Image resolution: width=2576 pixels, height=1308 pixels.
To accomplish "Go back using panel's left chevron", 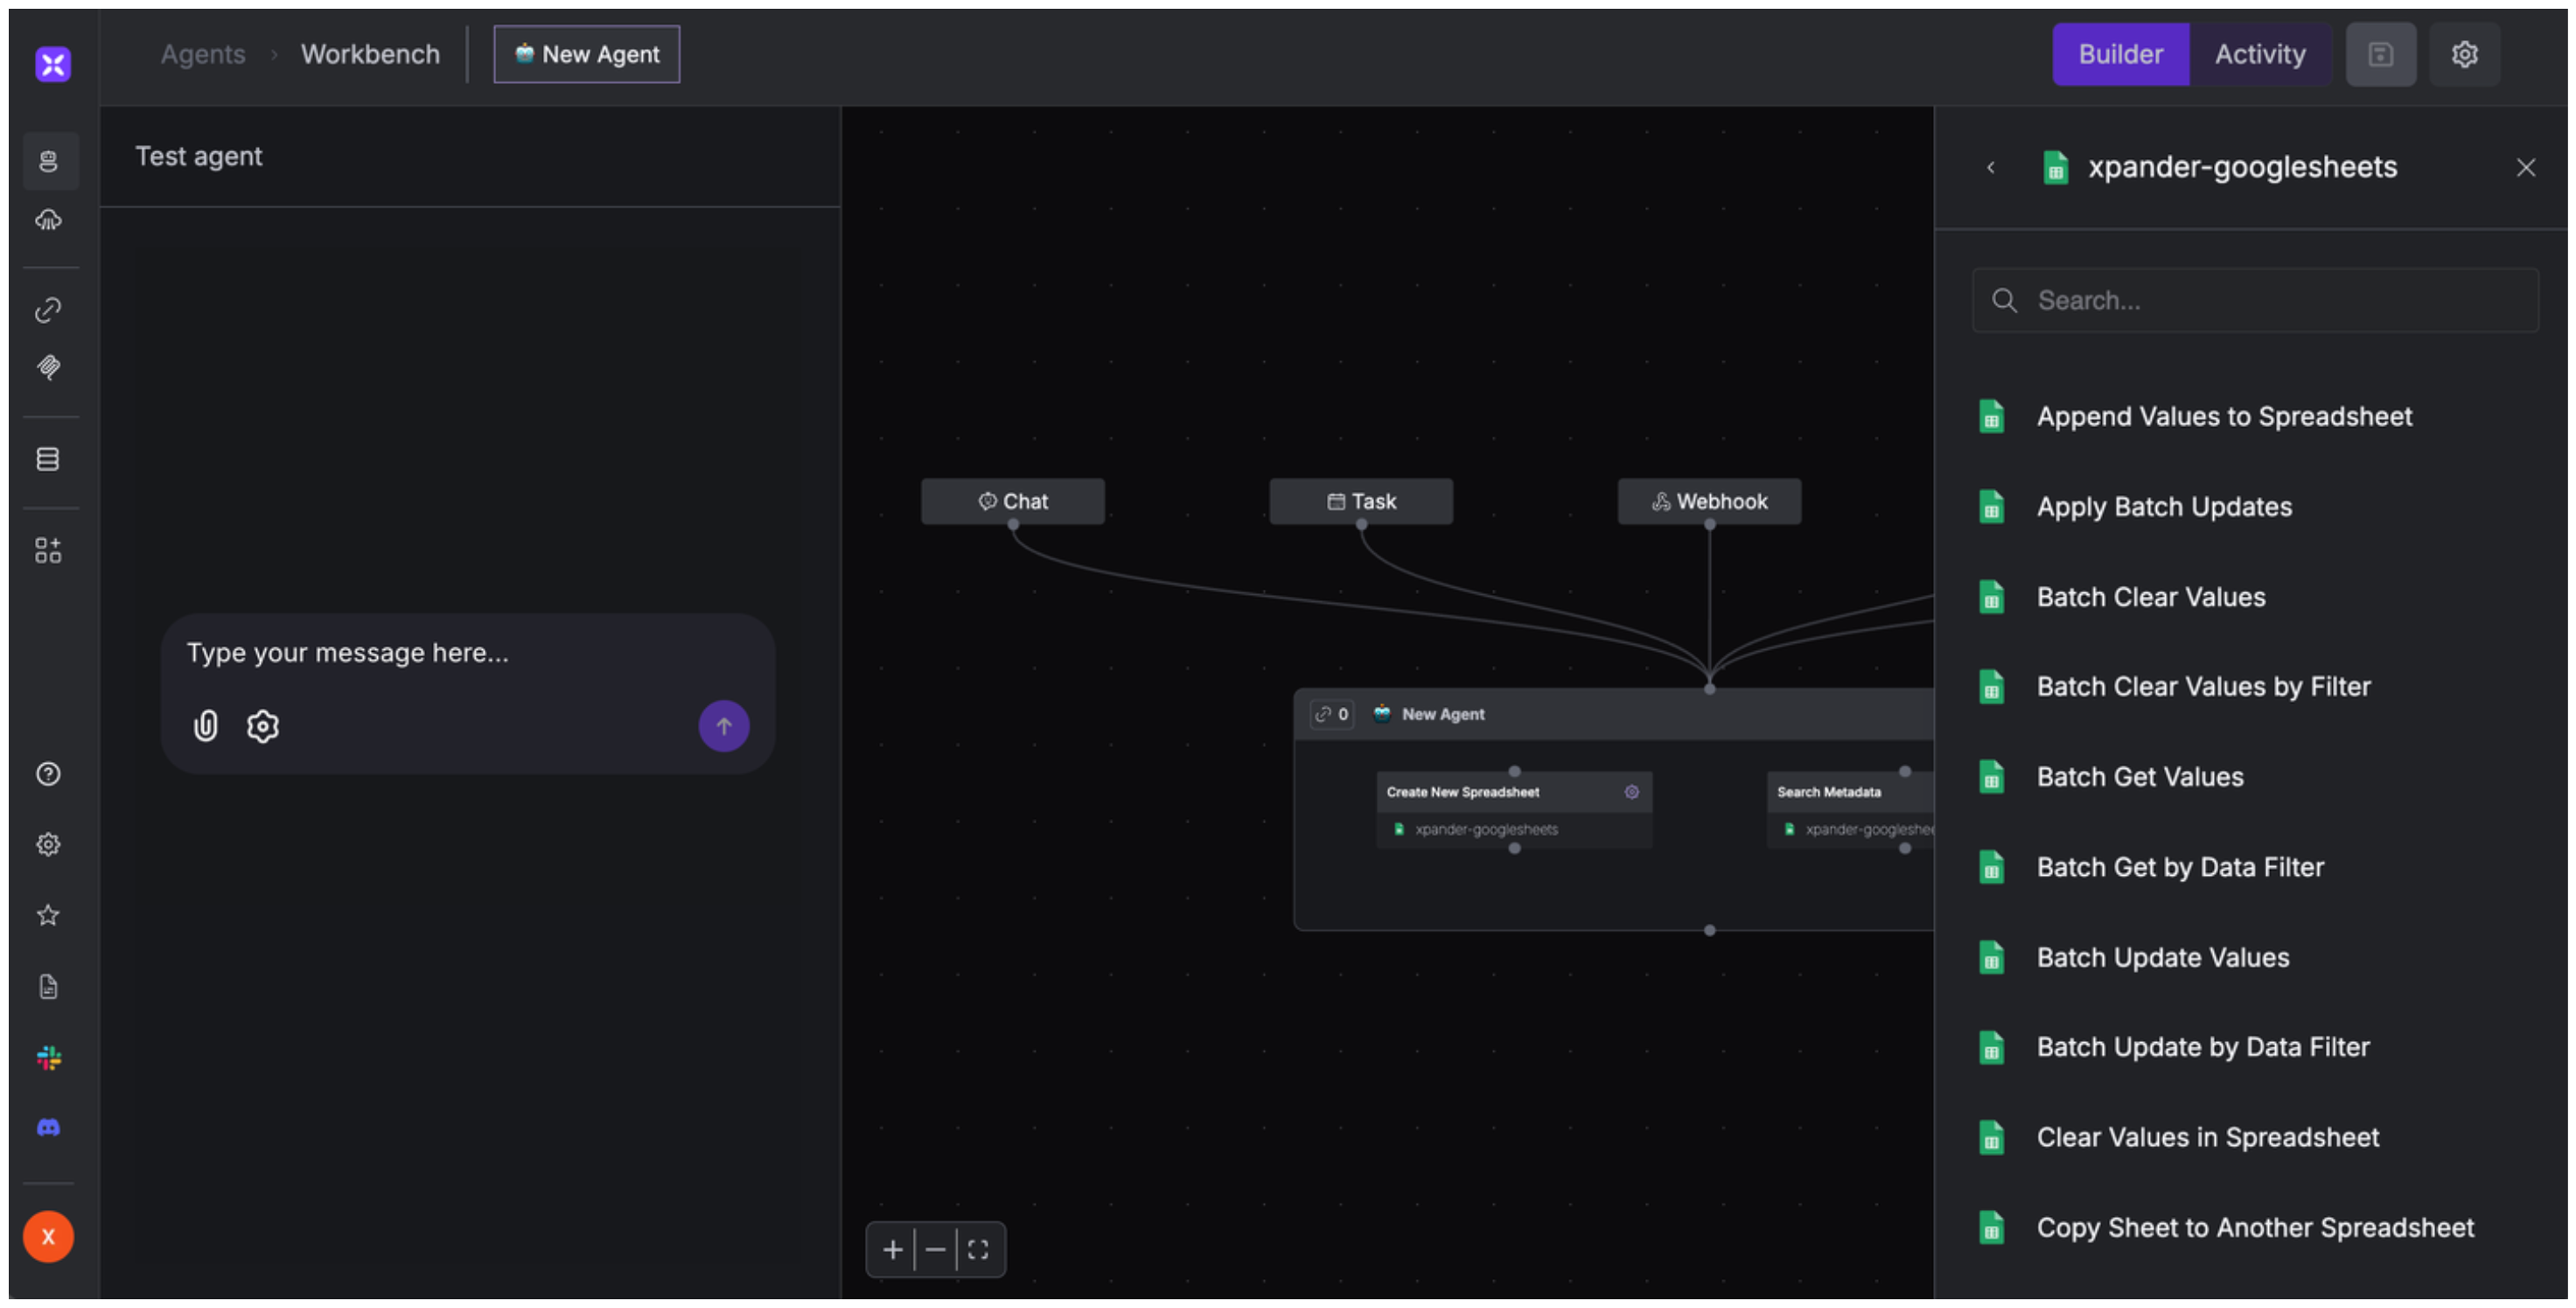I will [1990, 167].
